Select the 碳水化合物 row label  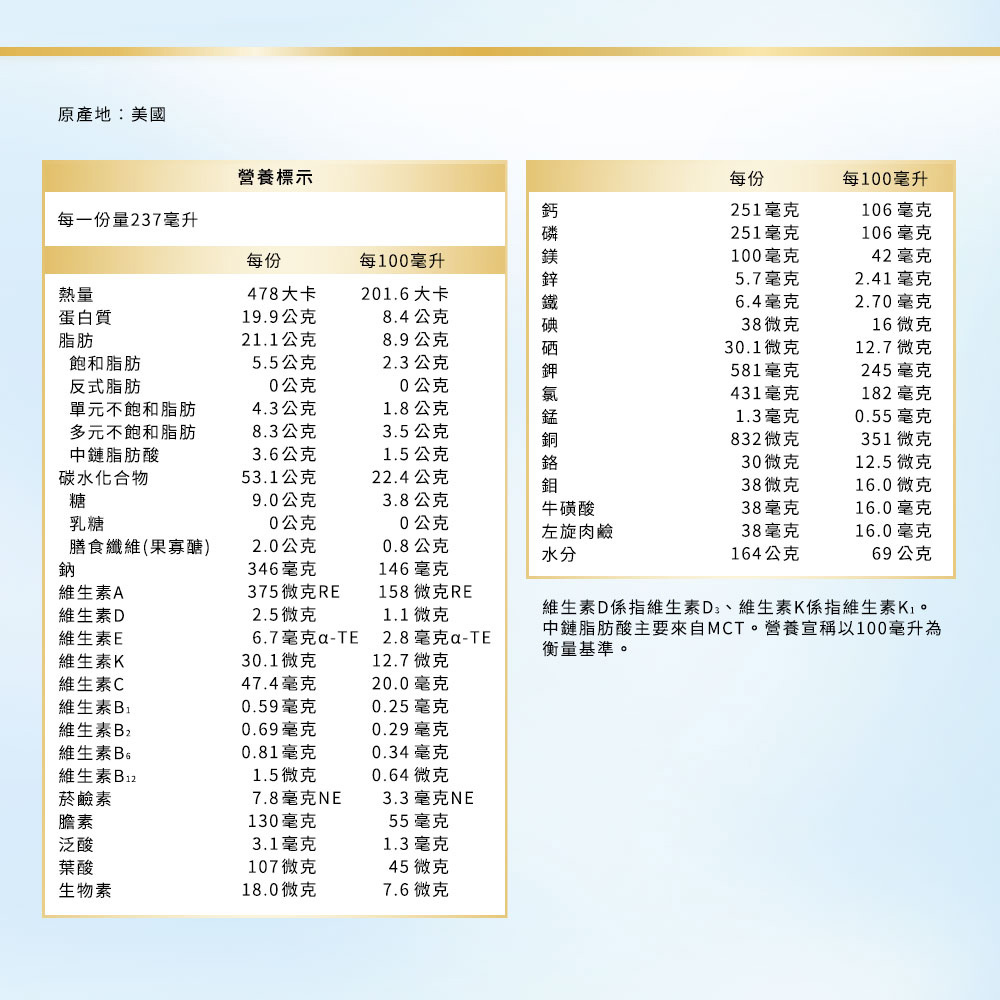103,478
